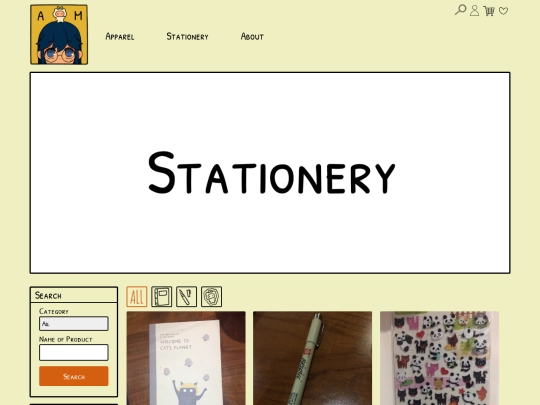This screenshot has height=405, width=540.
Task: Filter by notebook icon
Action: [162, 297]
